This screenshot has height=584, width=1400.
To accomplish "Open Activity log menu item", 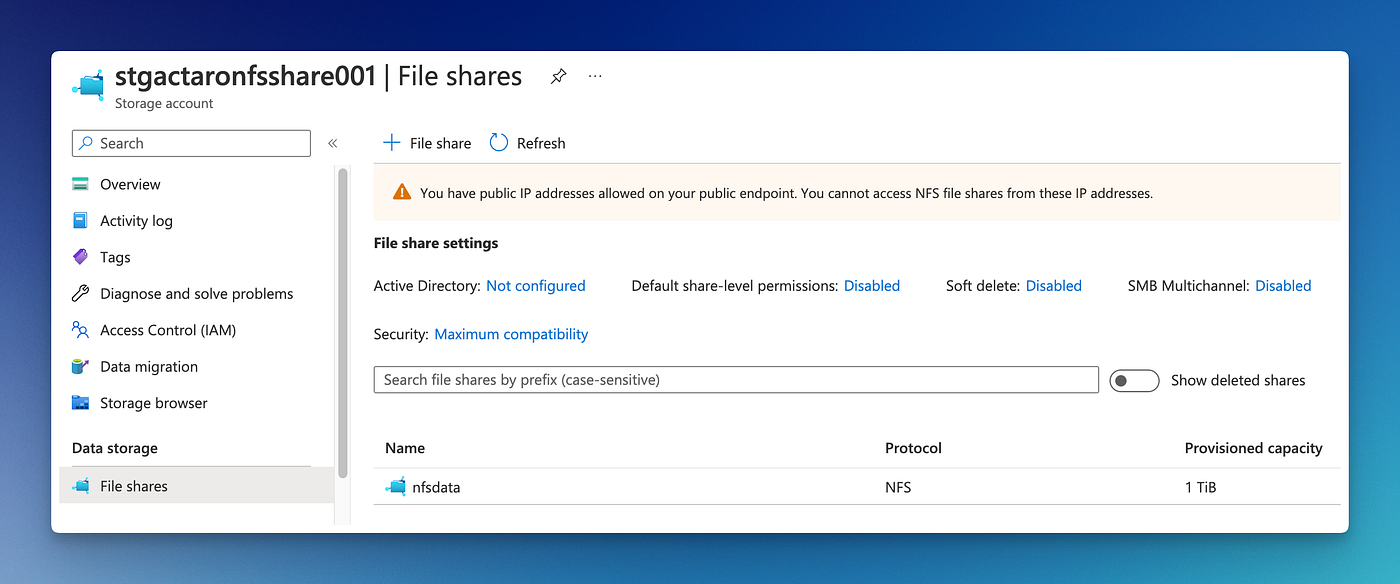I will pos(136,221).
